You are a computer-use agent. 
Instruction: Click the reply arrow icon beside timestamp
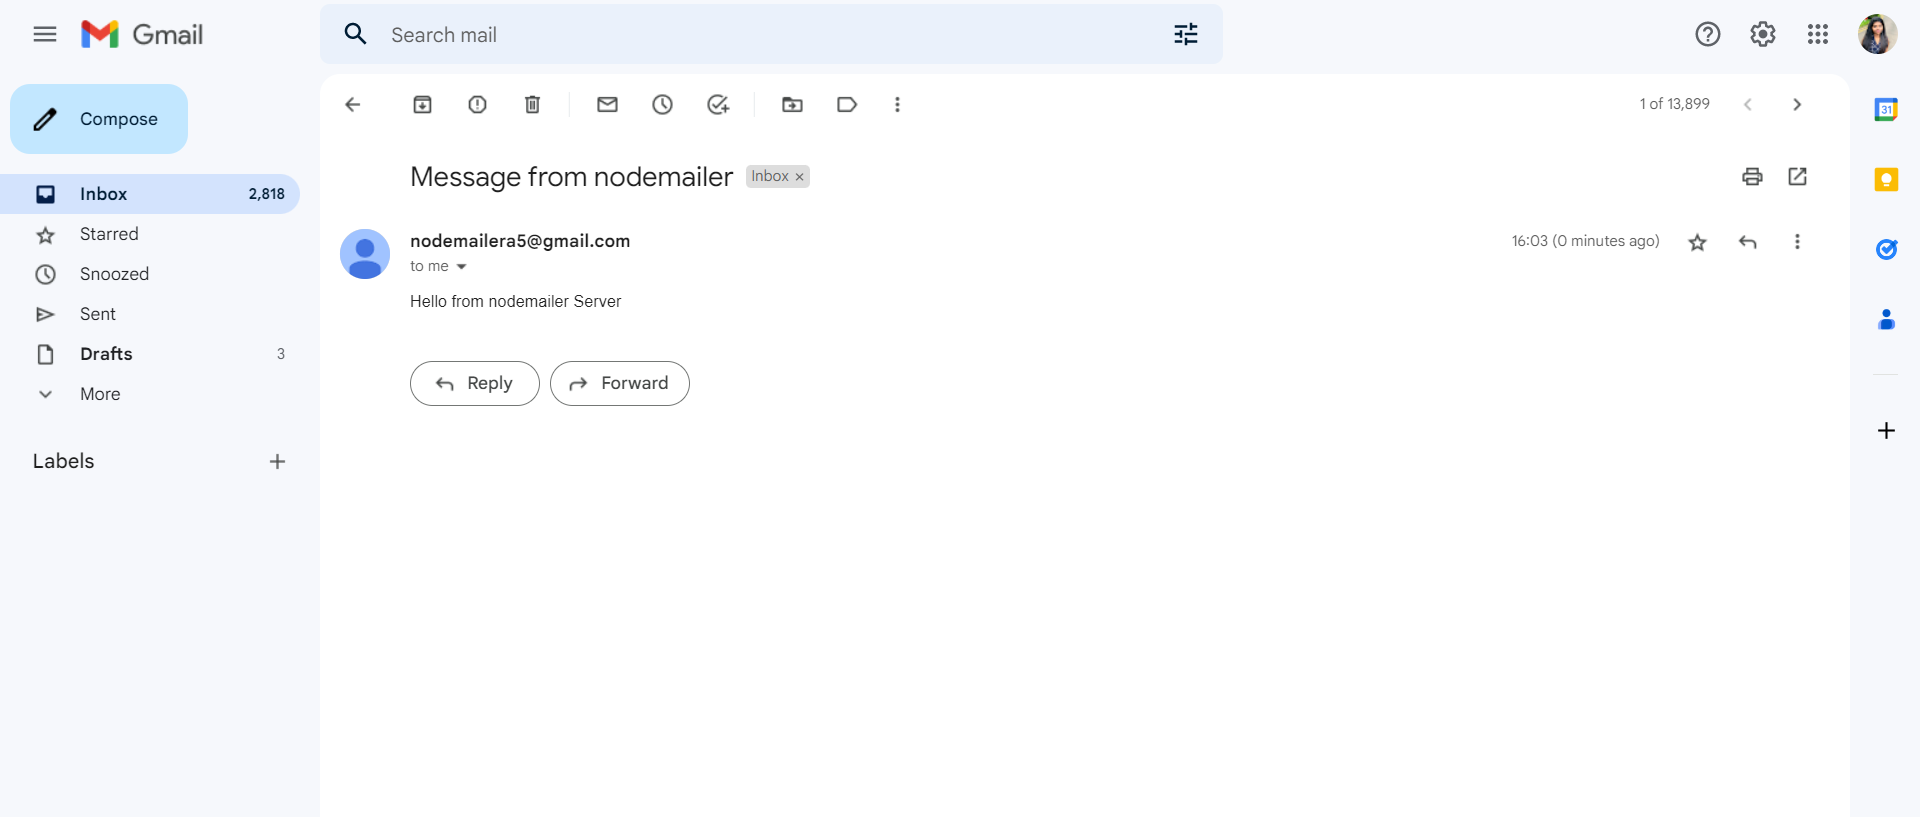point(1748,242)
